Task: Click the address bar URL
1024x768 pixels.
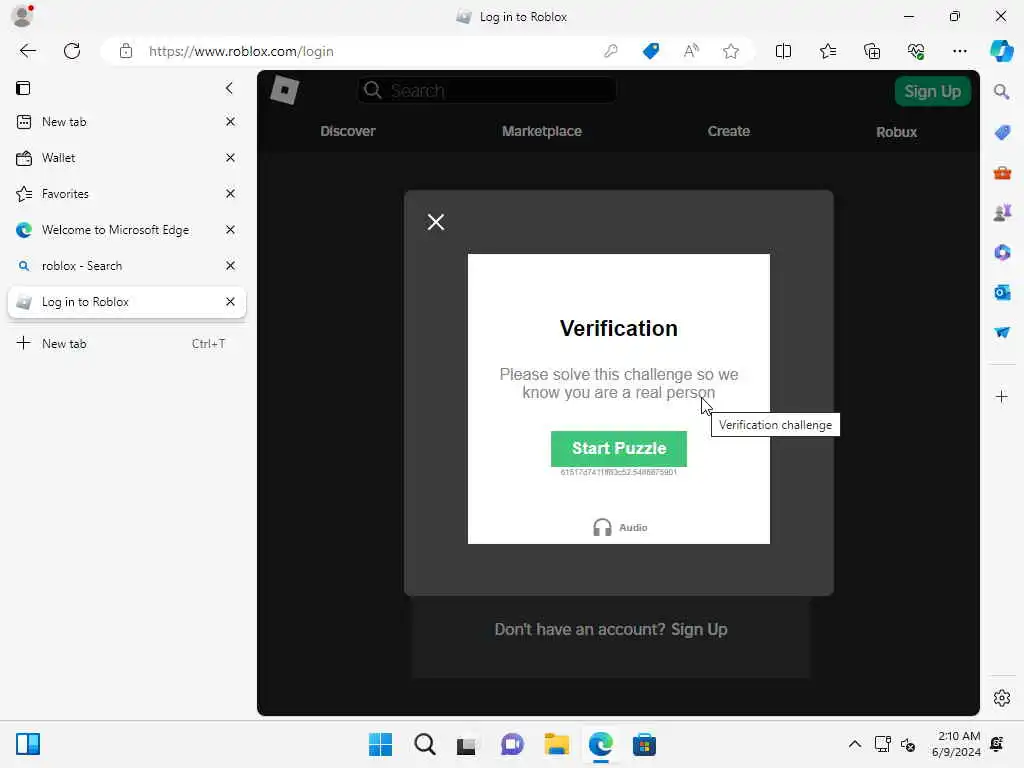Action: pyautogui.click(x=241, y=51)
